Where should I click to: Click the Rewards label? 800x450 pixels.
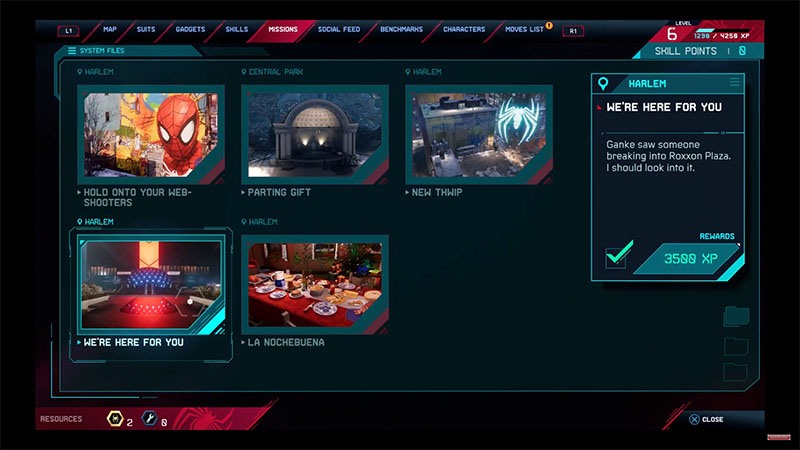(x=717, y=236)
